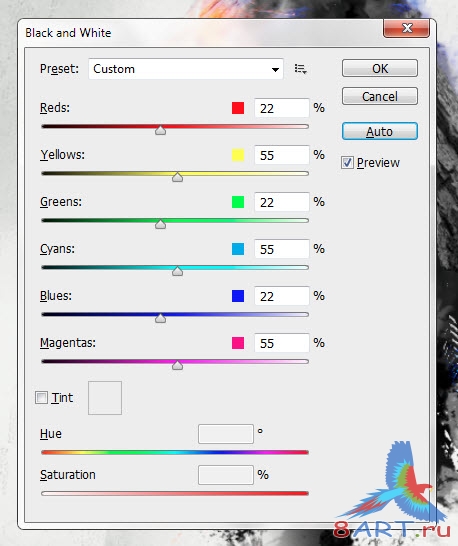Image resolution: width=458 pixels, height=546 pixels.
Task: Confirm with the OK button
Action: pyautogui.click(x=380, y=68)
